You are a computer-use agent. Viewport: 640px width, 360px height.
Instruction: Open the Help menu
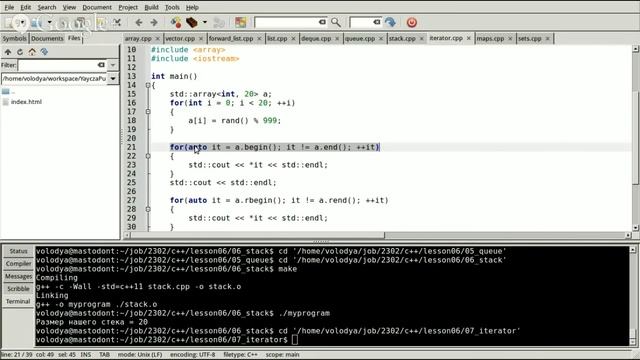[x=192, y=7]
